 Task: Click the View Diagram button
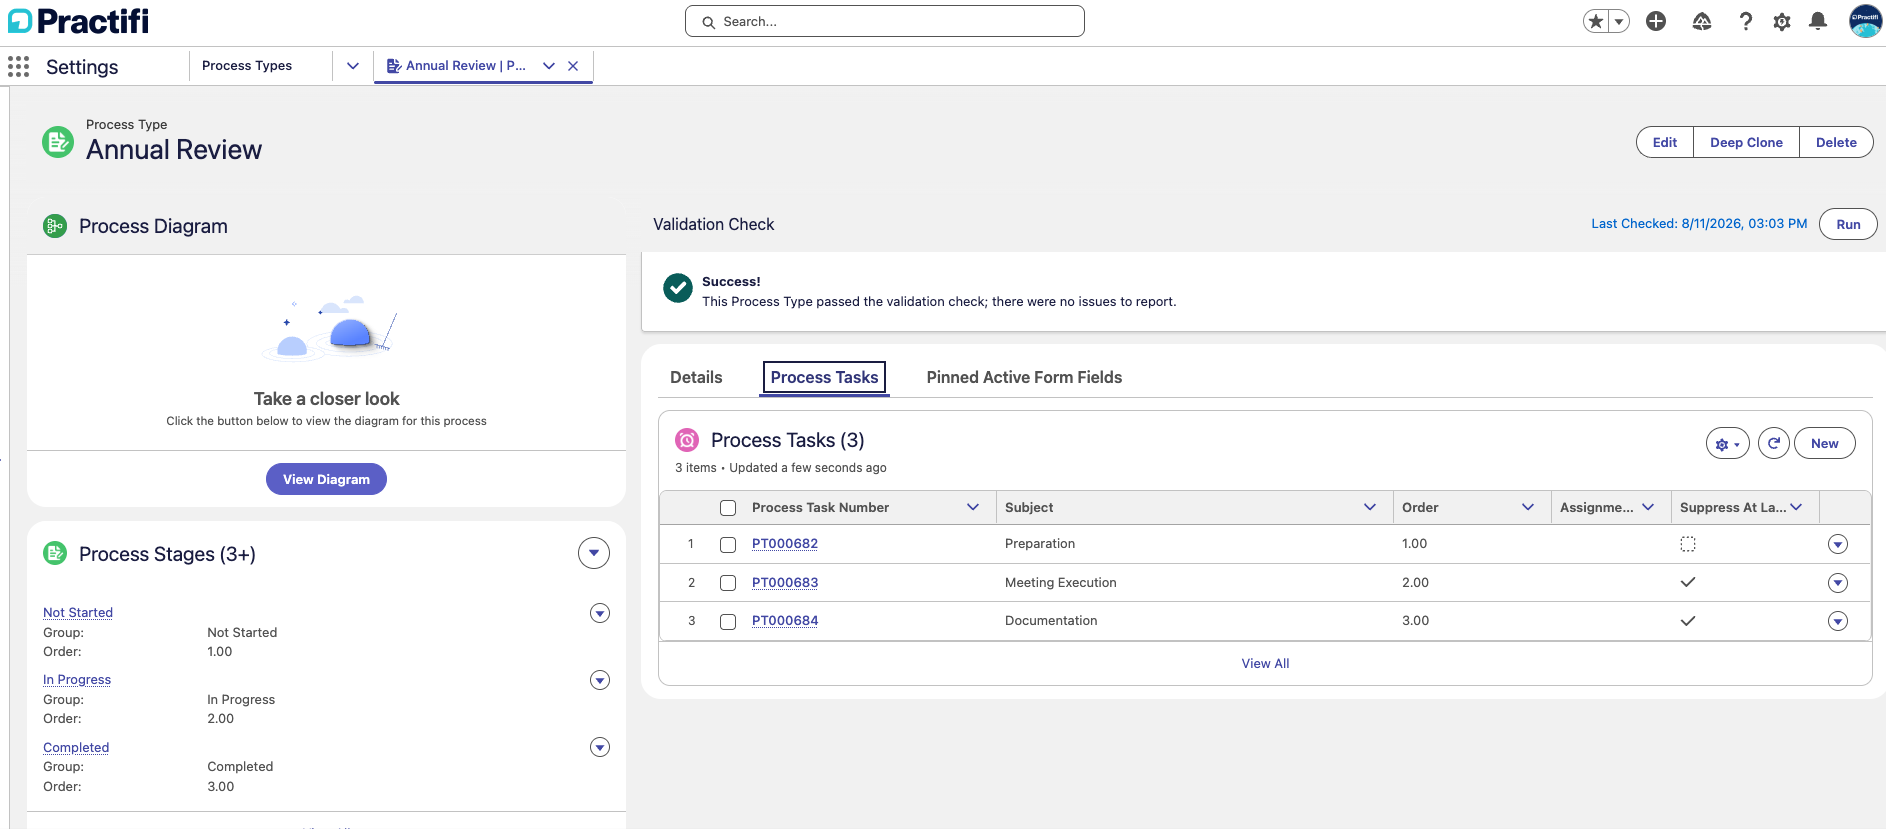click(326, 479)
